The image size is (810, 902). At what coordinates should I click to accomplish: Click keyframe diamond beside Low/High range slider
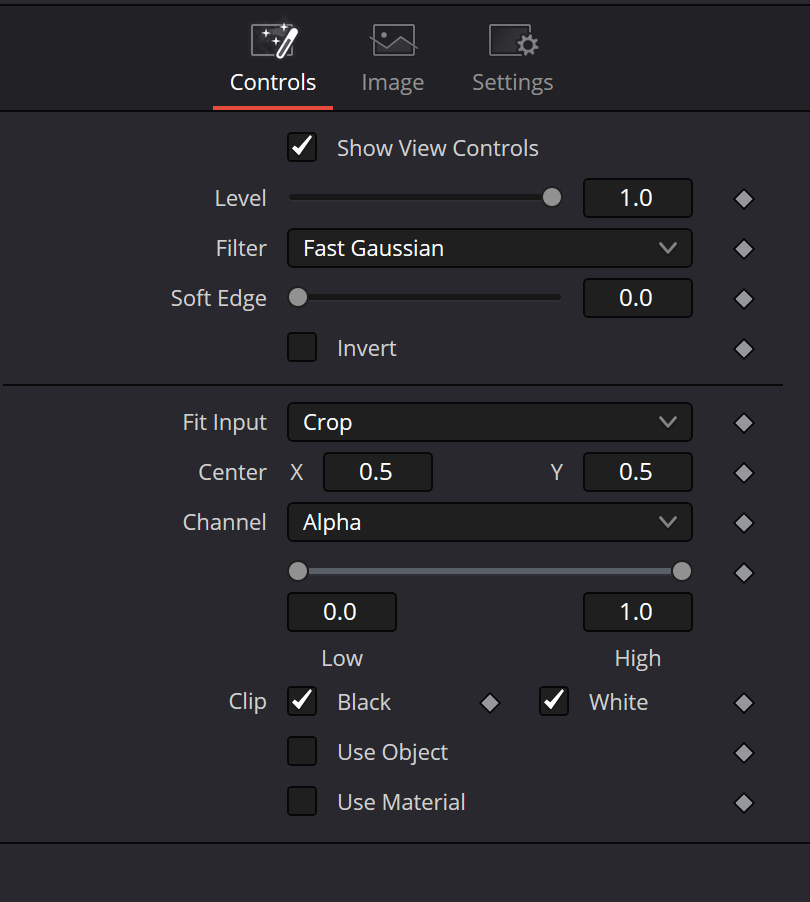tap(744, 572)
